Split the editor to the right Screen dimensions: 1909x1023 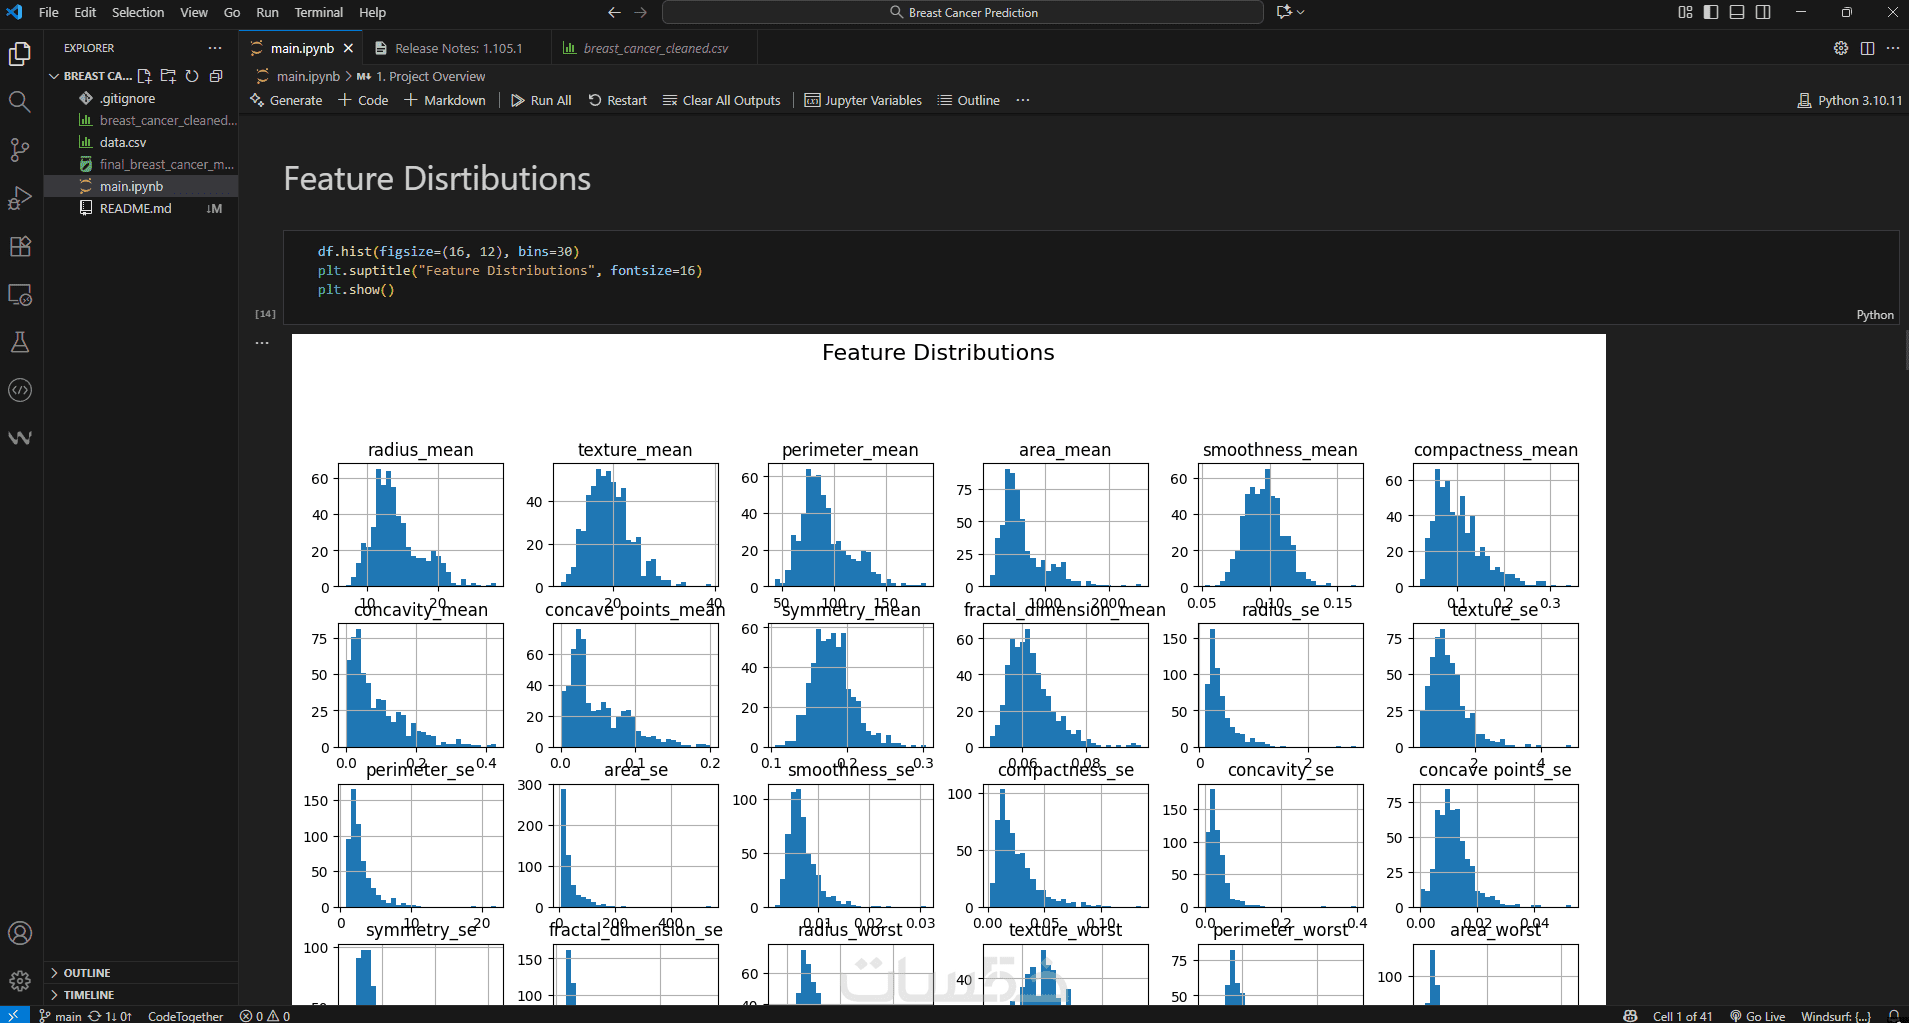click(x=1867, y=48)
